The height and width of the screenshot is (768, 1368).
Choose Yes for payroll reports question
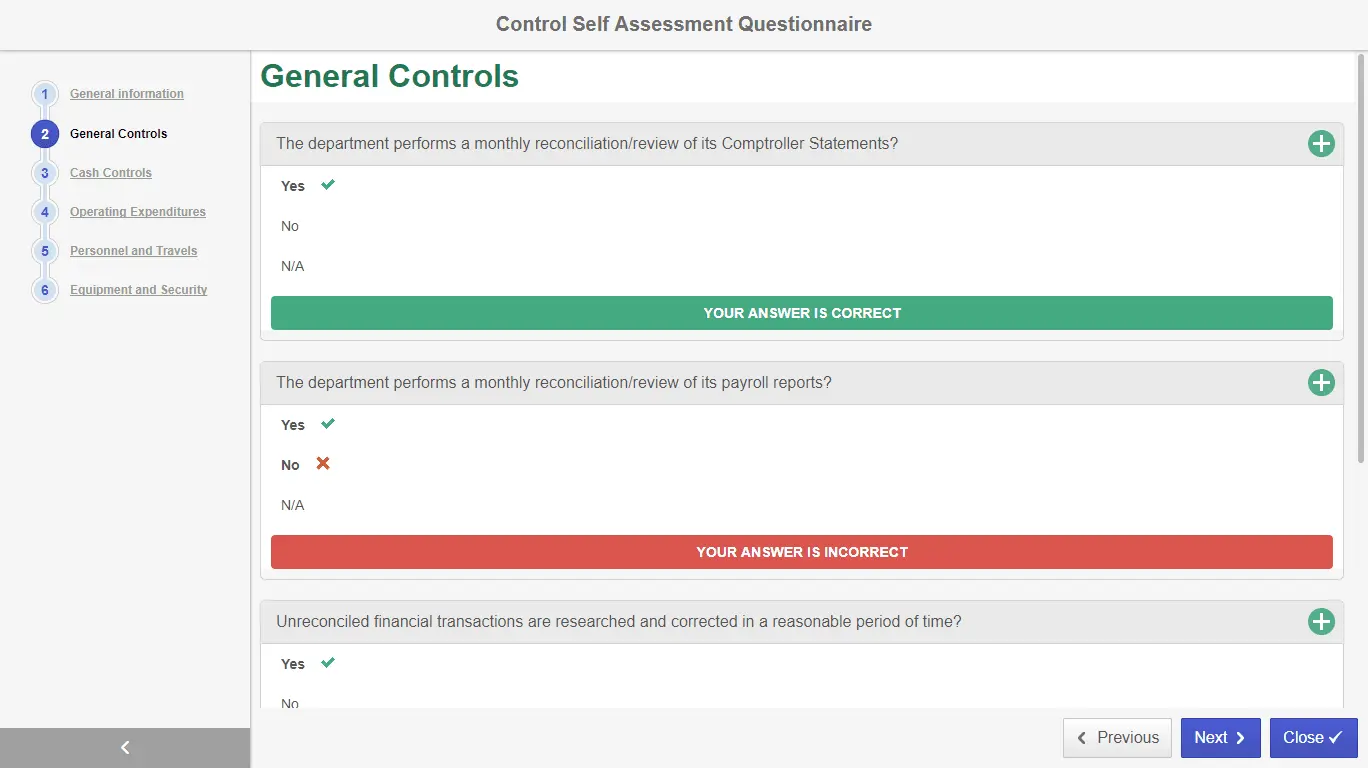tap(293, 425)
